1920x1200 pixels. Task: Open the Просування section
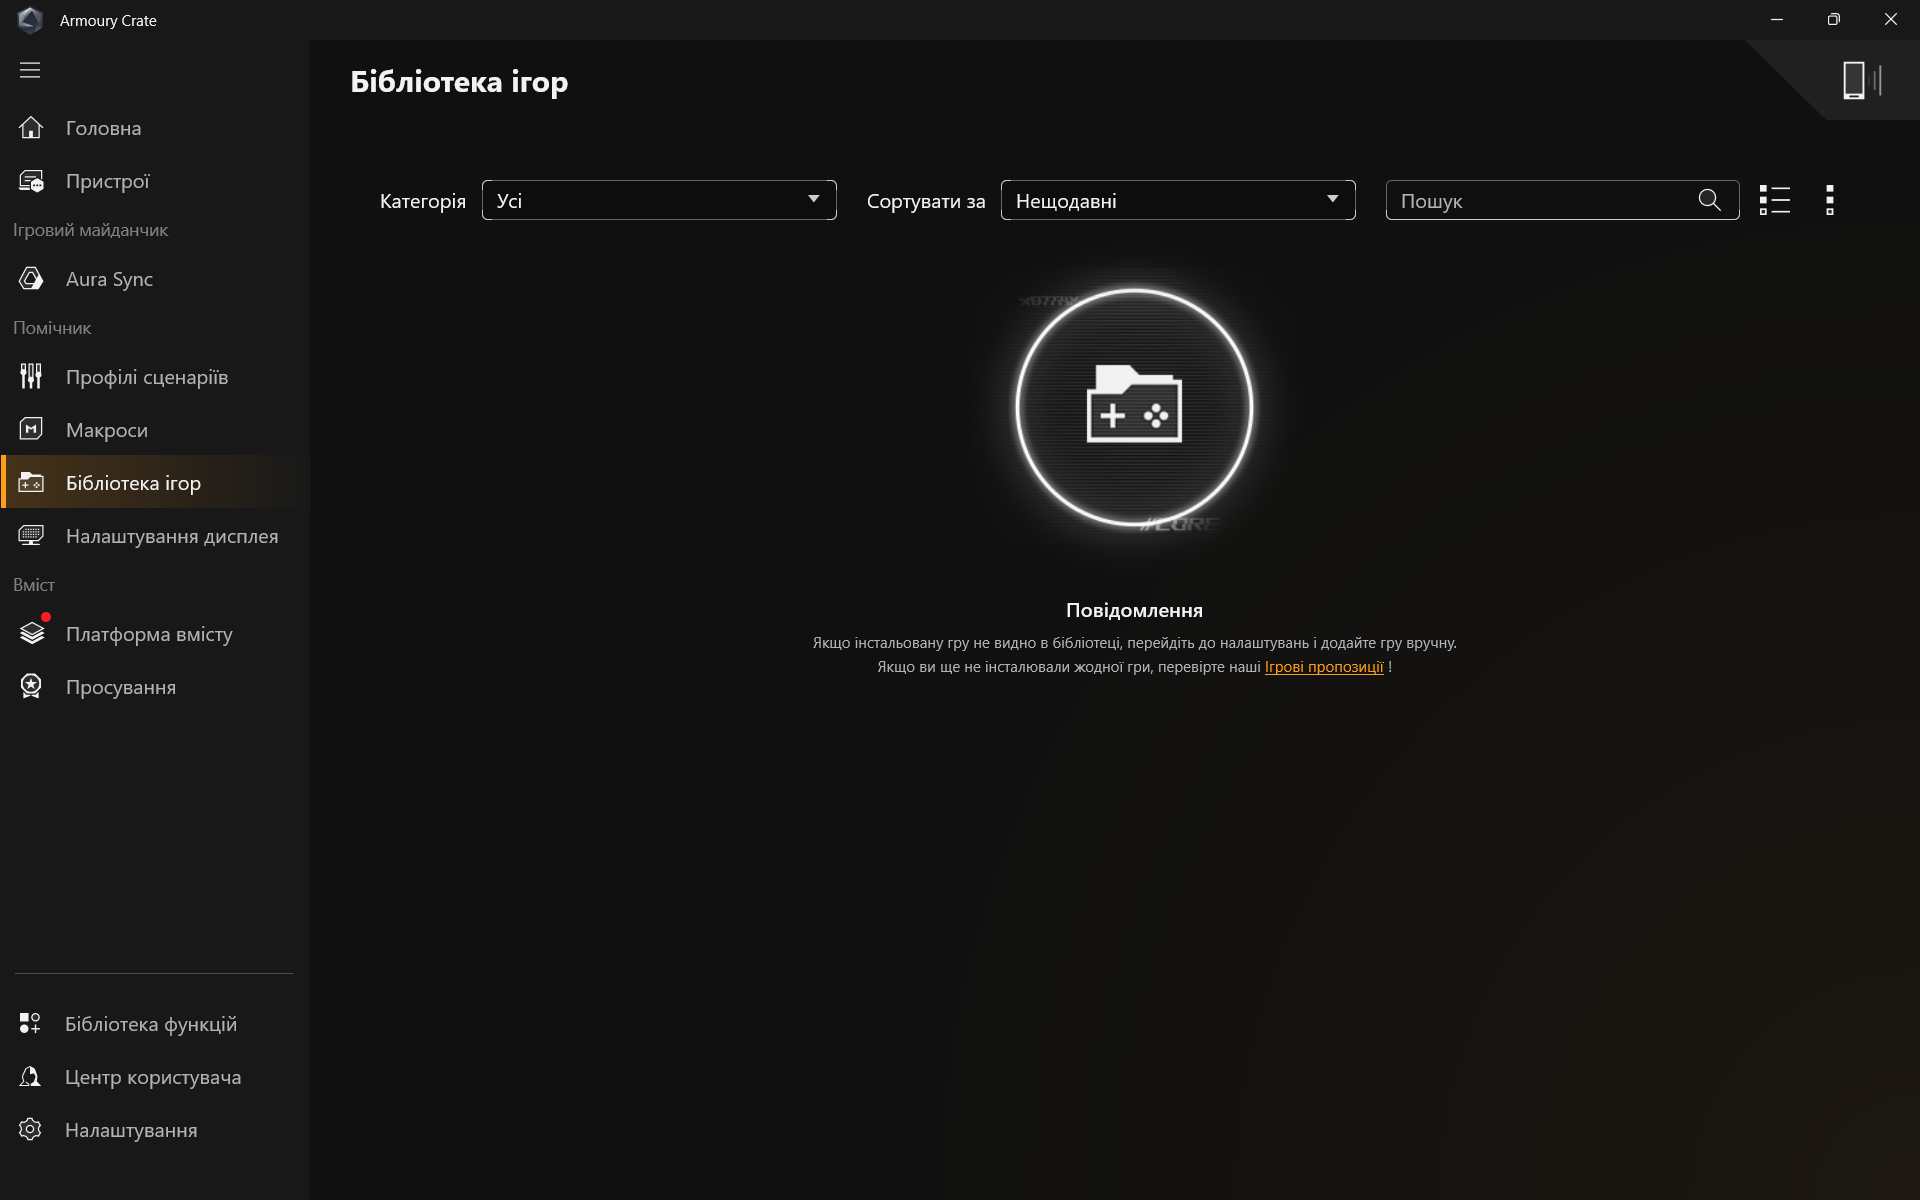pyautogui.click(x=120, y=687)
